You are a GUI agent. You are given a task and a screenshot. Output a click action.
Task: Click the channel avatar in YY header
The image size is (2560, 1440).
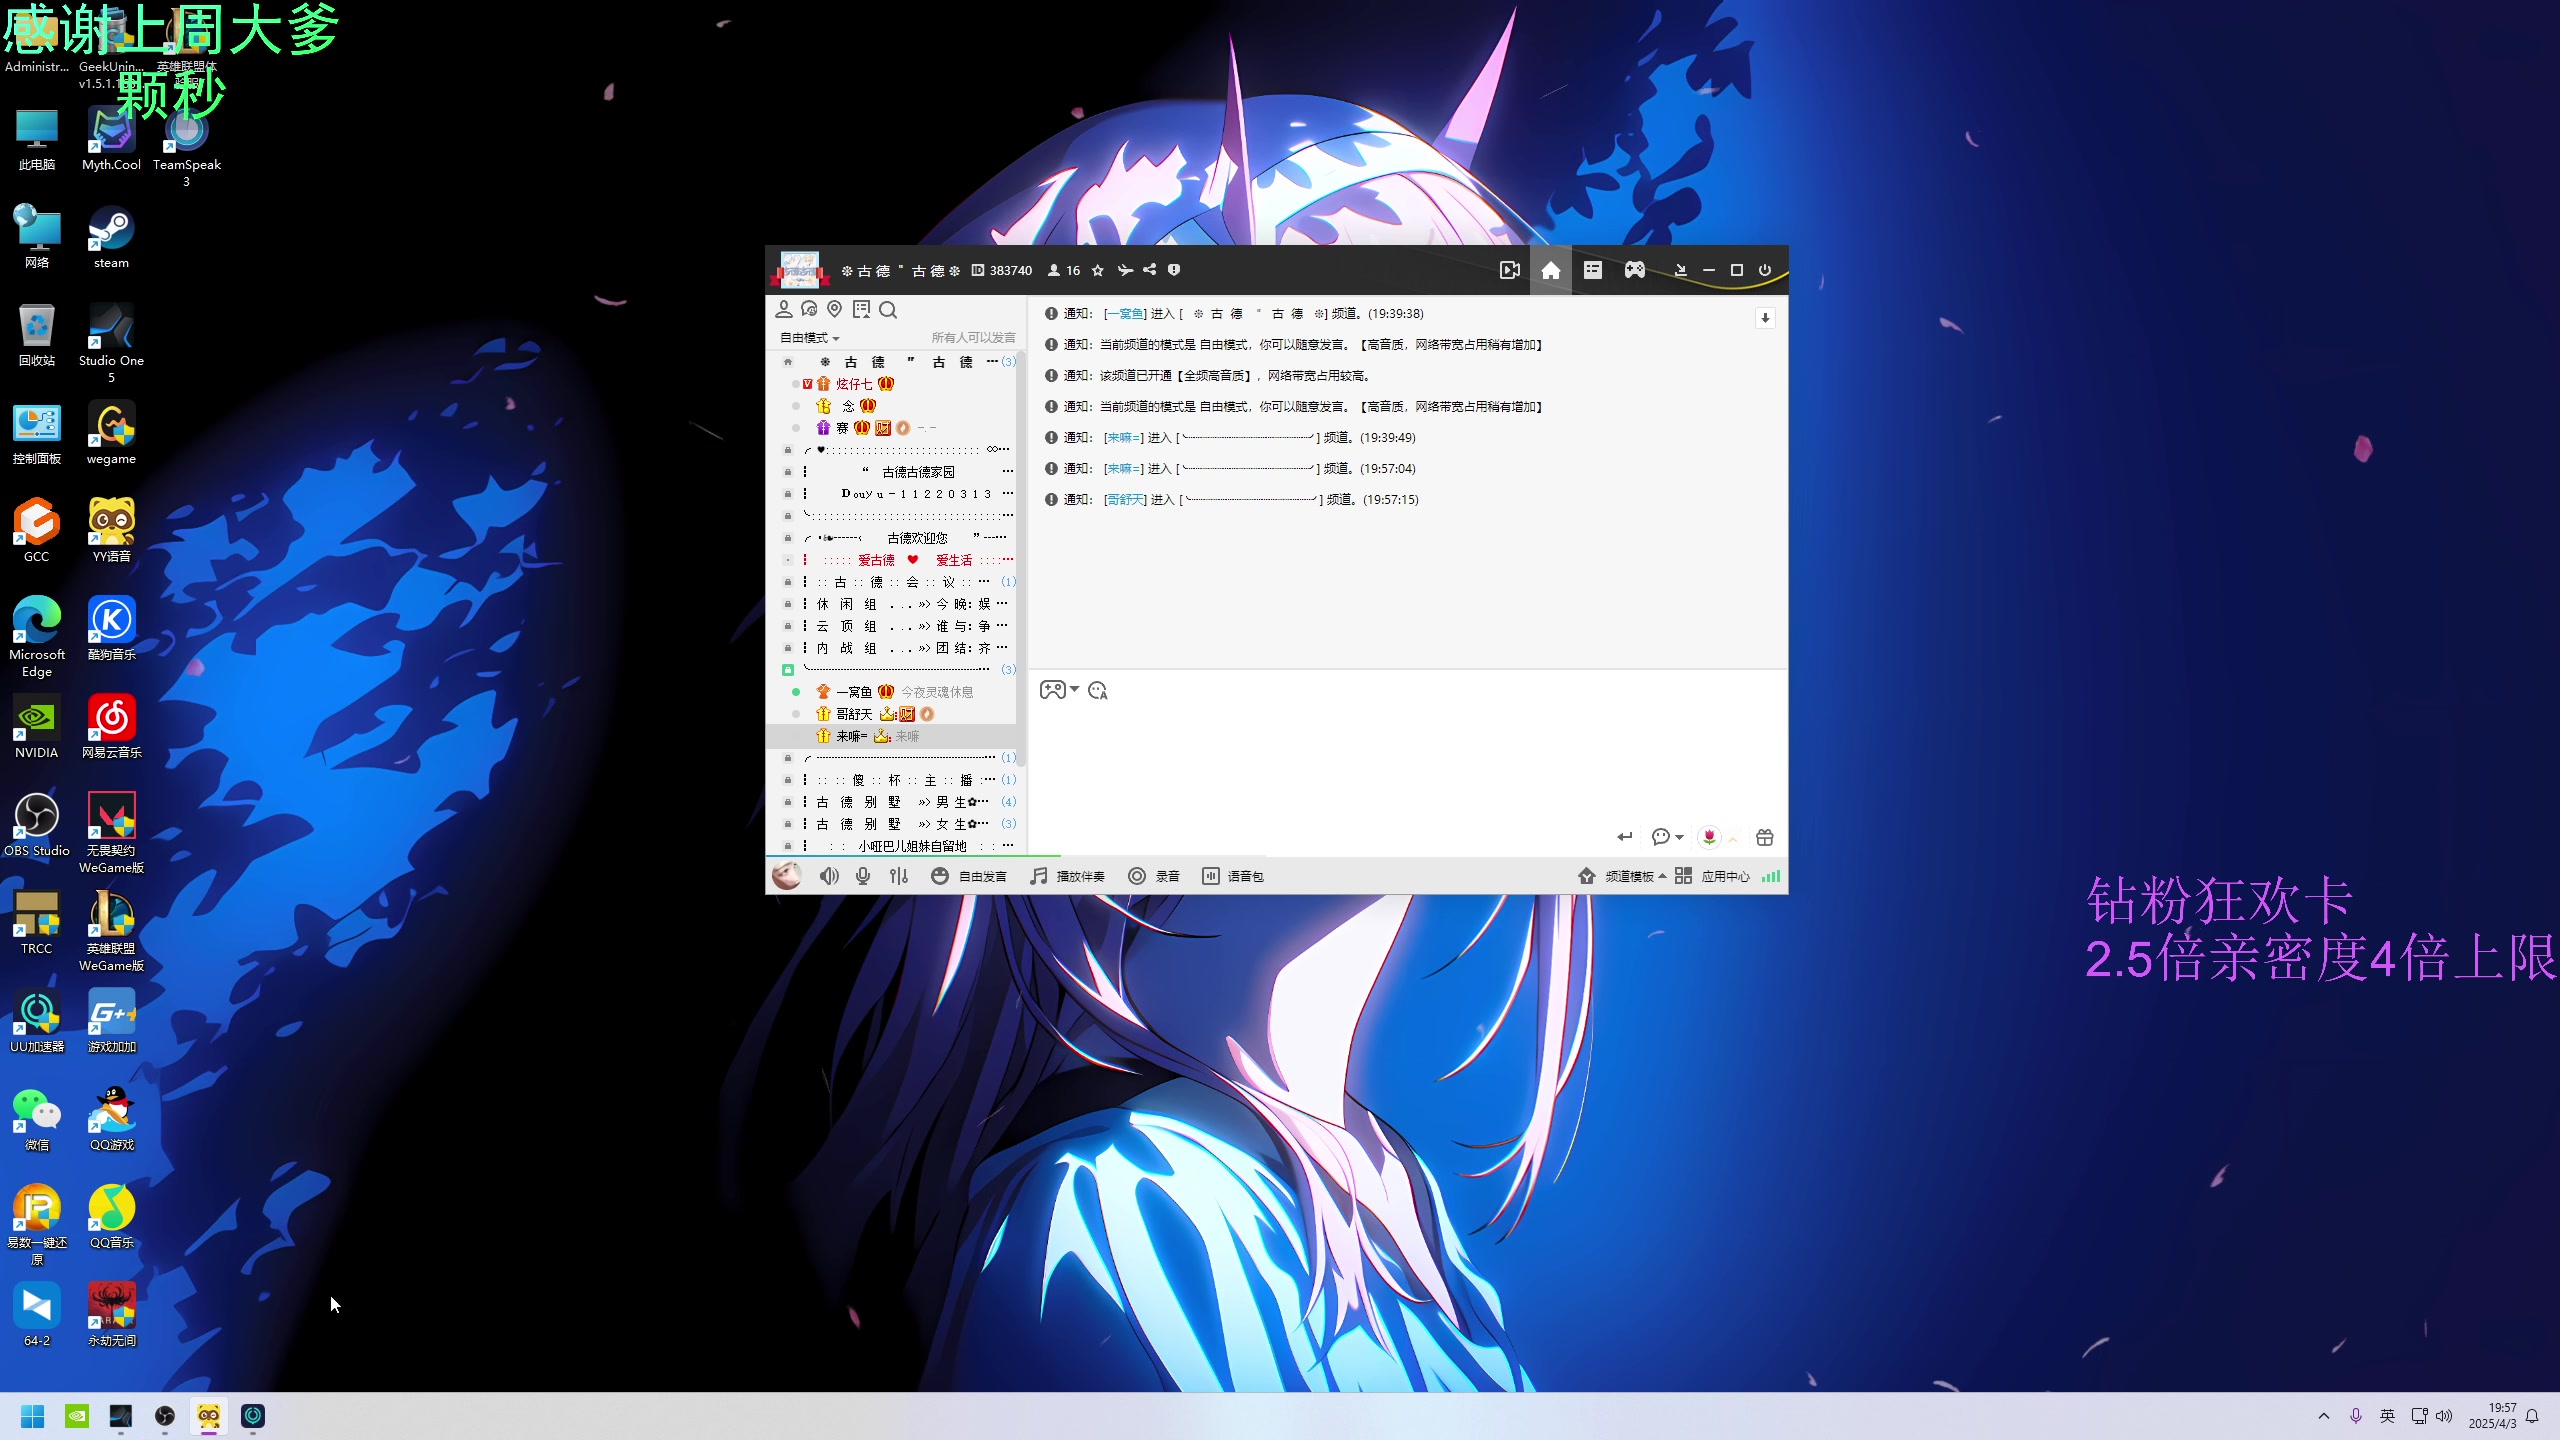click(x=799, y=270)
